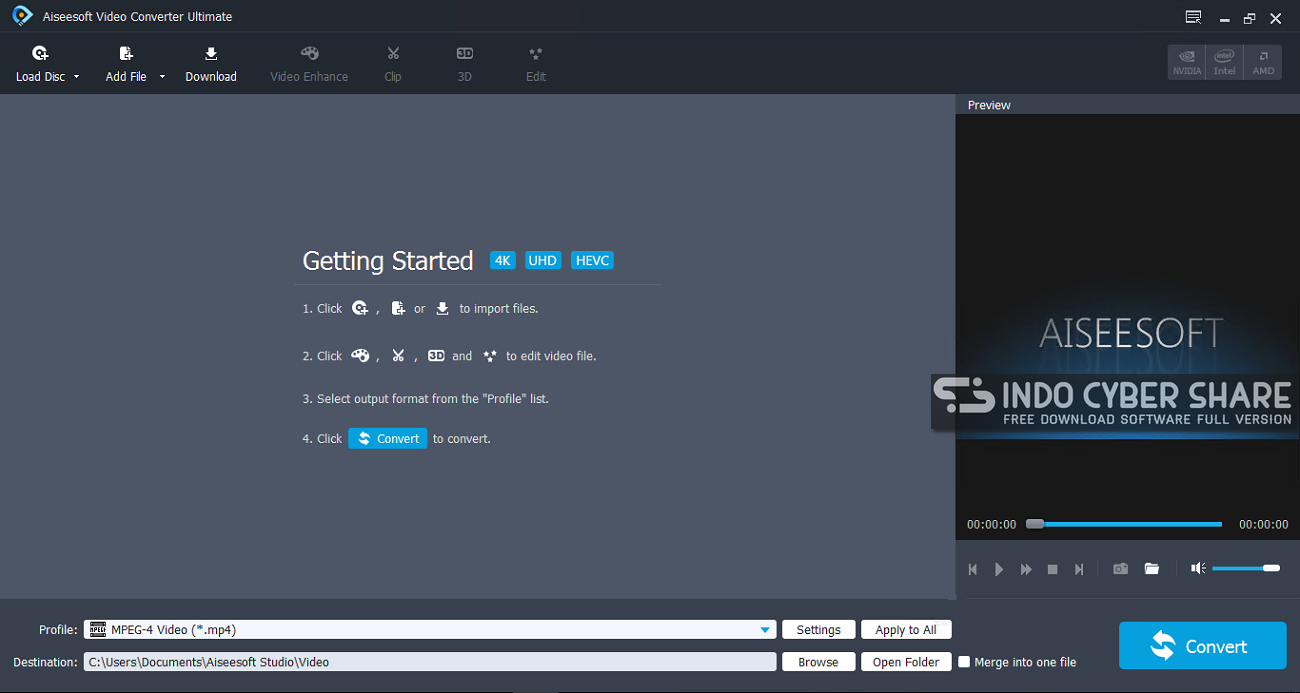
Task: Browse for destination folder
Action: tap(819, 662)
